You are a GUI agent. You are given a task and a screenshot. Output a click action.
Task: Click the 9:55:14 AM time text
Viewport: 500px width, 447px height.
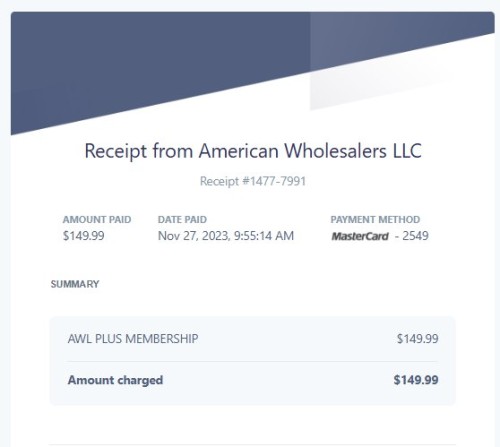coord(264,236)
